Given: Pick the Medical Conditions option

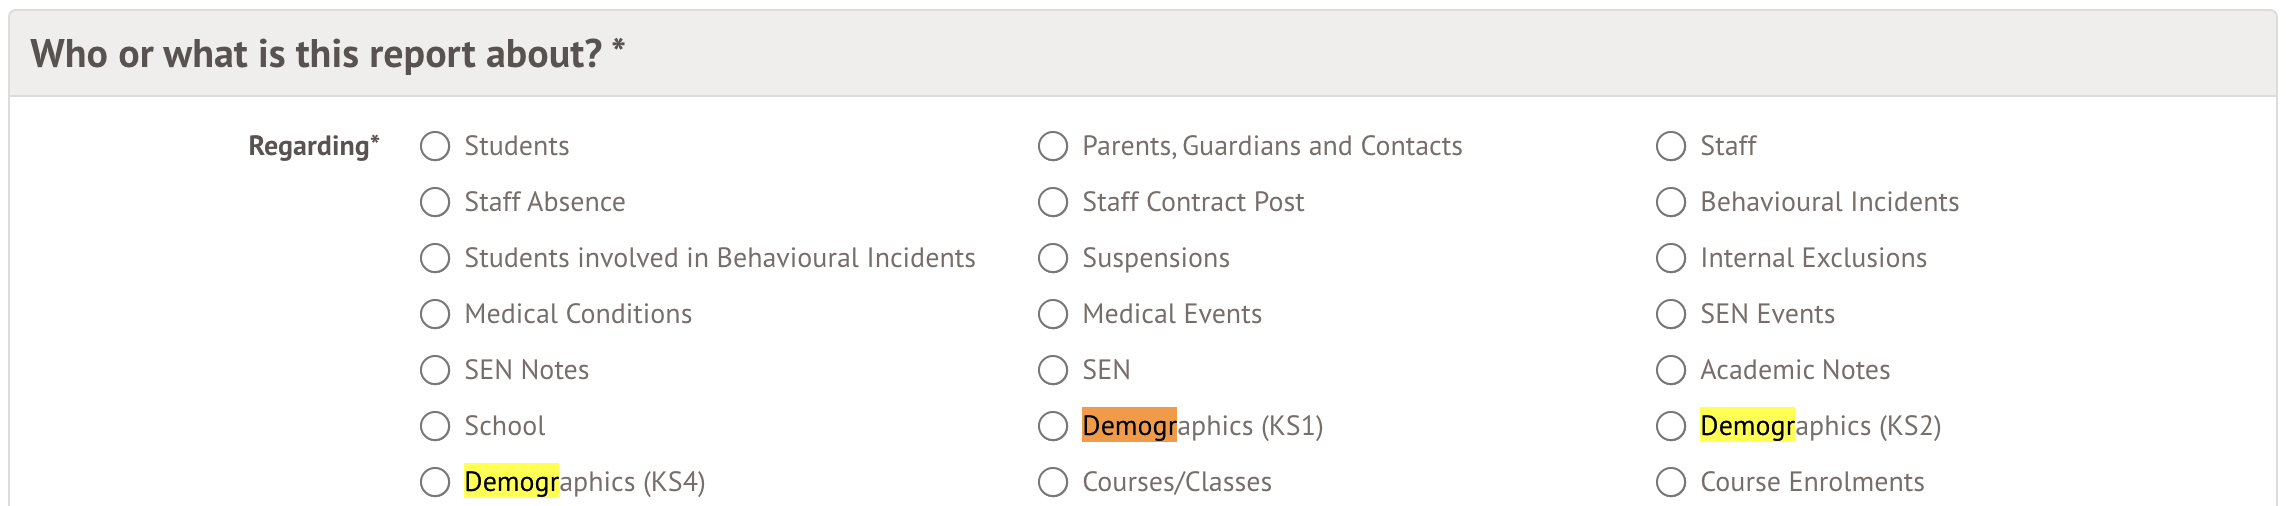Looking at the screenshot, I should (x=435, y=314).
